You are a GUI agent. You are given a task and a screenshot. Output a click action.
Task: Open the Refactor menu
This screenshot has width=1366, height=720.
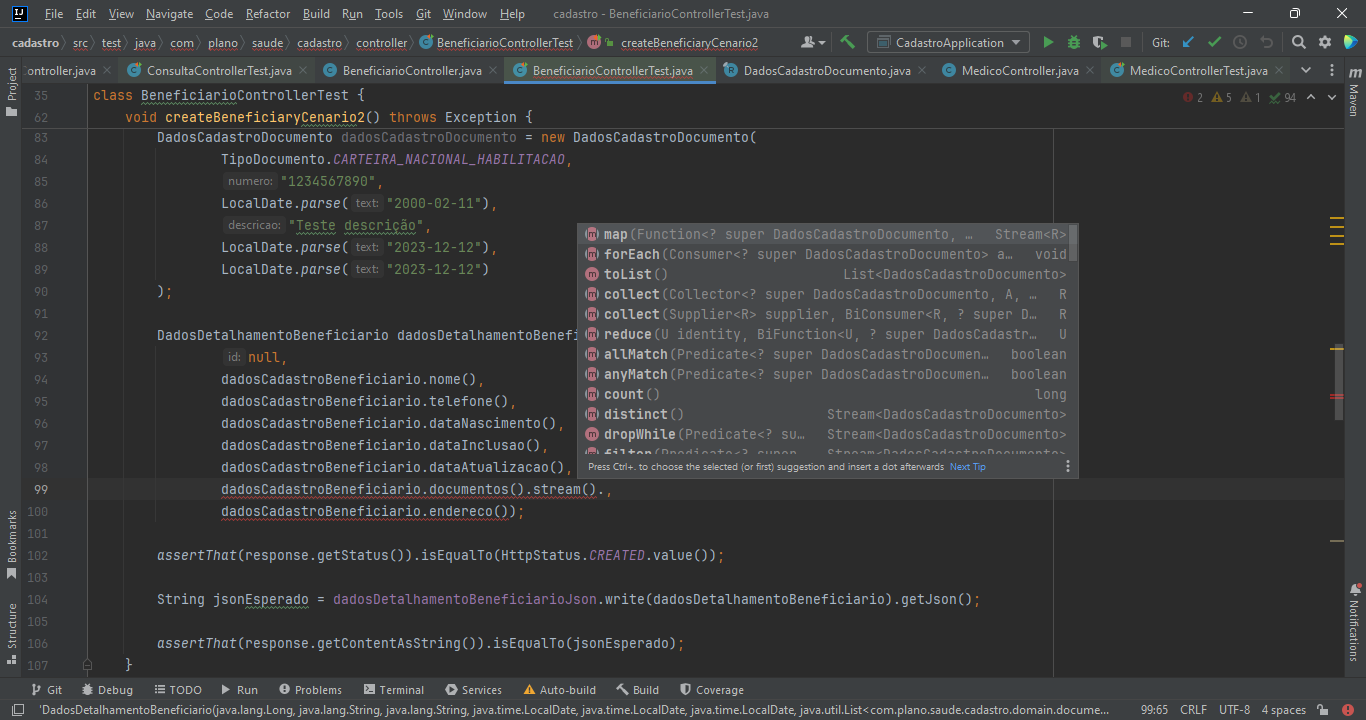267,14
